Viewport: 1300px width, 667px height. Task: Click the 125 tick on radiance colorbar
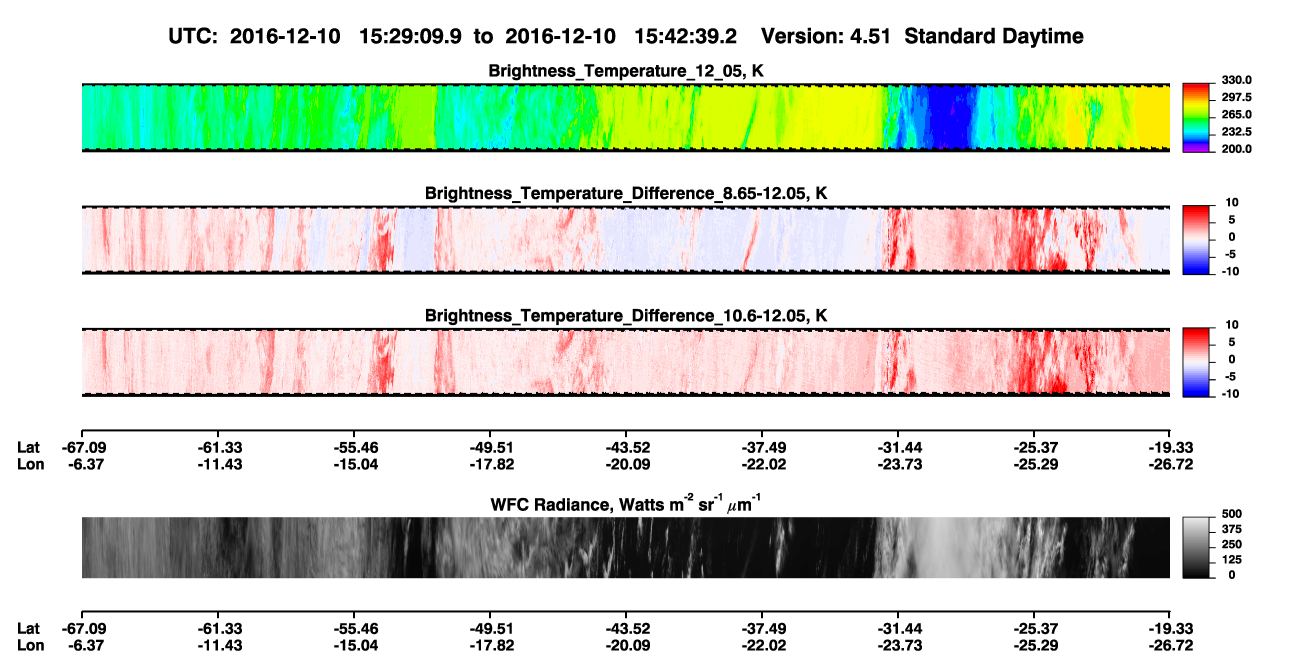[x=1231, y=559]
